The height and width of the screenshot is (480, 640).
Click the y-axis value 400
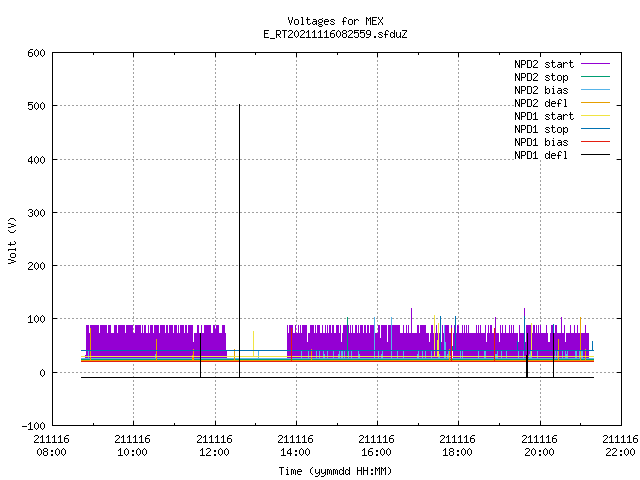[x=36, y=160]
